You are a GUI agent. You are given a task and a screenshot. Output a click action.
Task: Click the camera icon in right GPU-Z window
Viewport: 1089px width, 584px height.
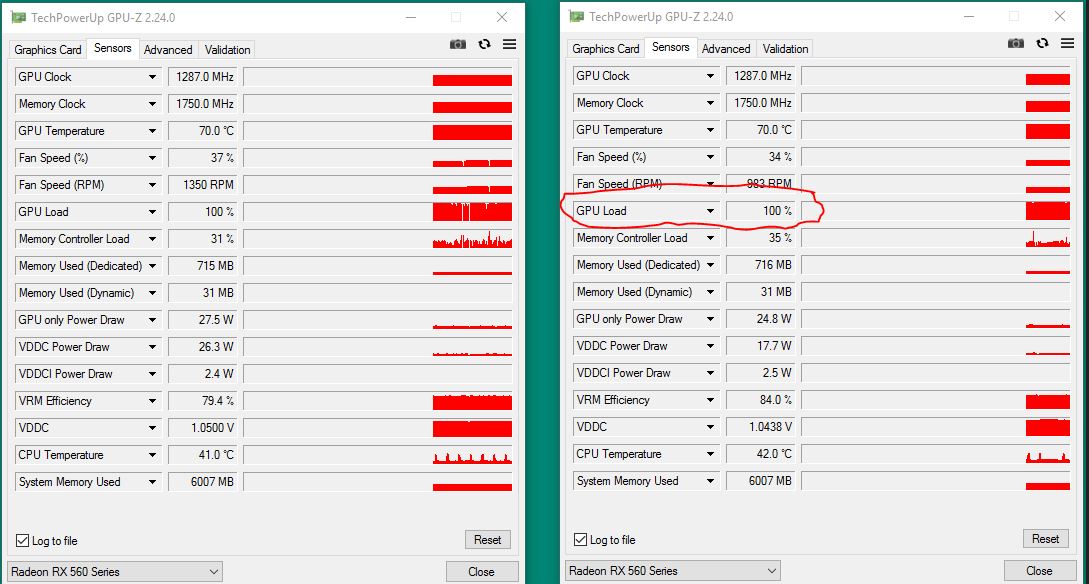[1016, 44]
